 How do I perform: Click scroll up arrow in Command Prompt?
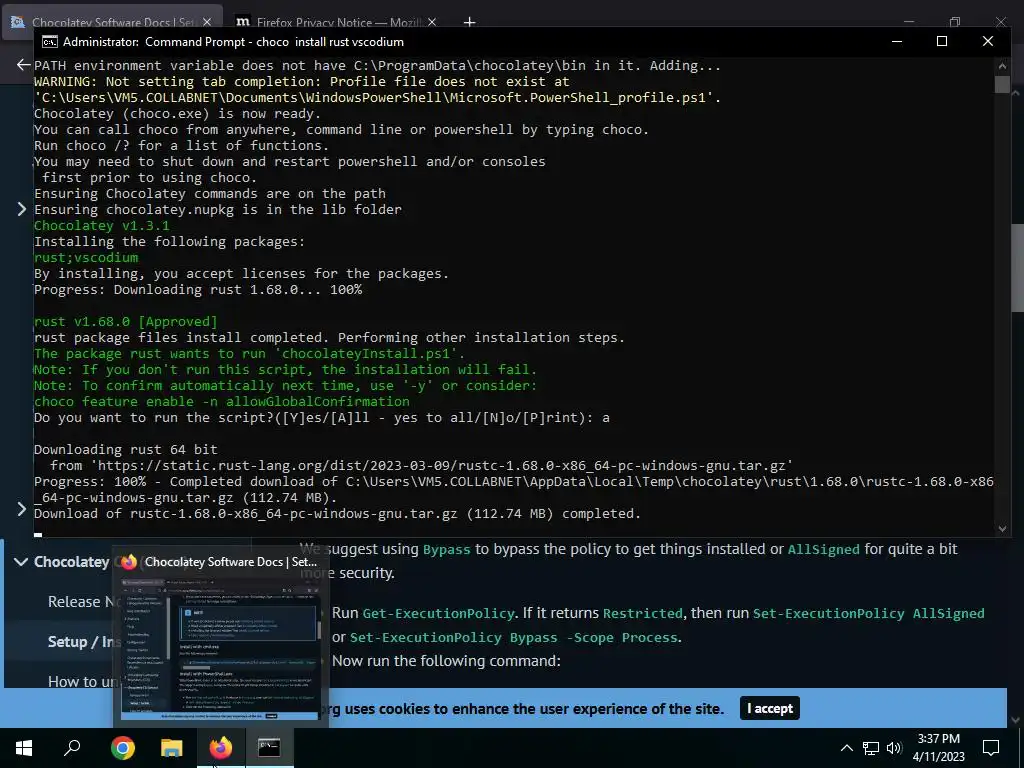(1002, 65)
